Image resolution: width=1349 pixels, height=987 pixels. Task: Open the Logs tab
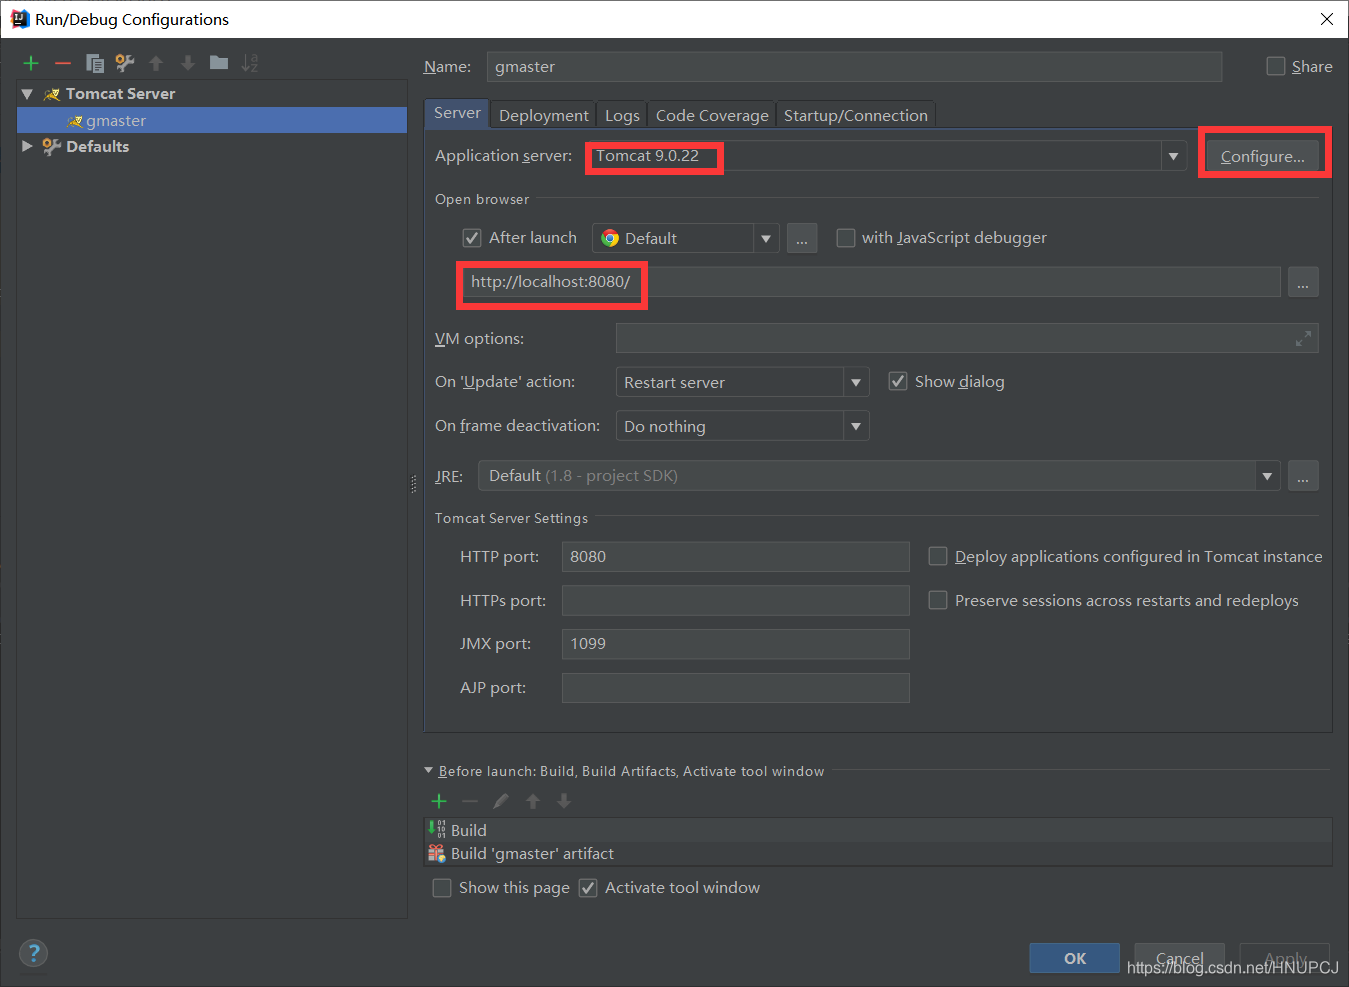(x=622, y=115)
